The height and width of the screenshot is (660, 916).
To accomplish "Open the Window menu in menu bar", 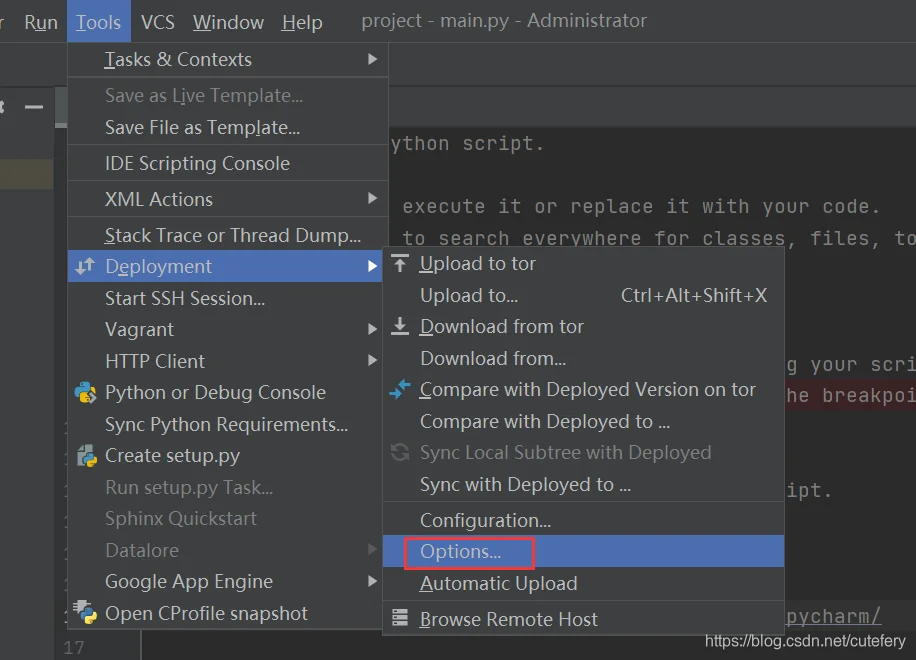I will point(228,21).
